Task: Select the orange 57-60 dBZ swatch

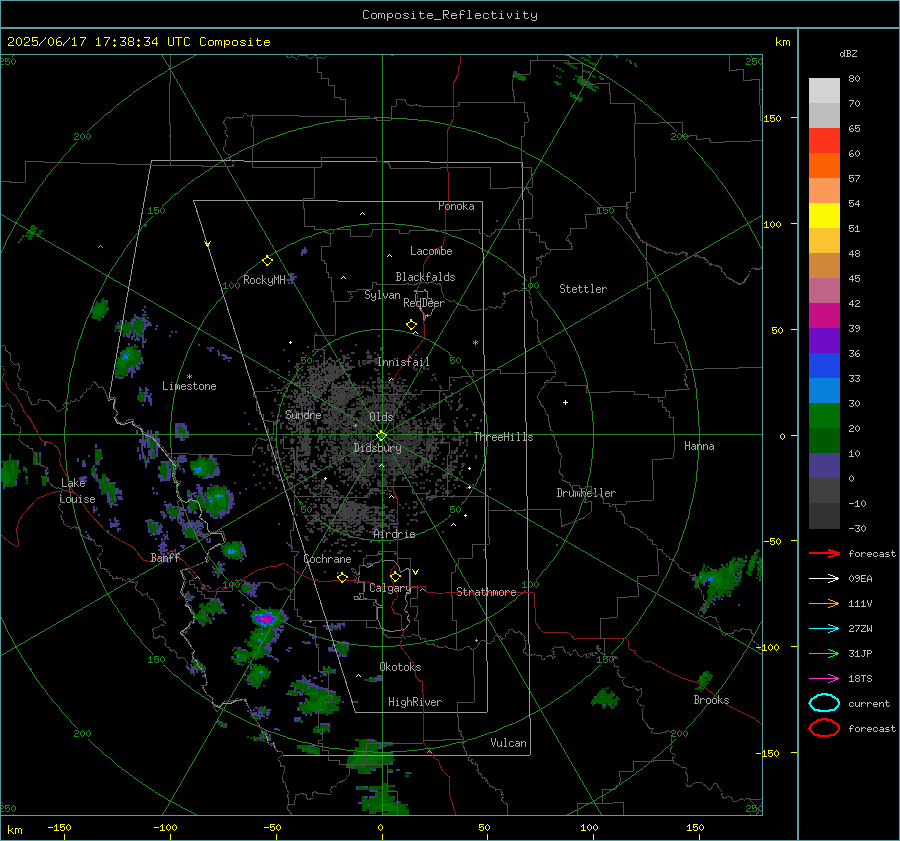Action: pos(824,166)
